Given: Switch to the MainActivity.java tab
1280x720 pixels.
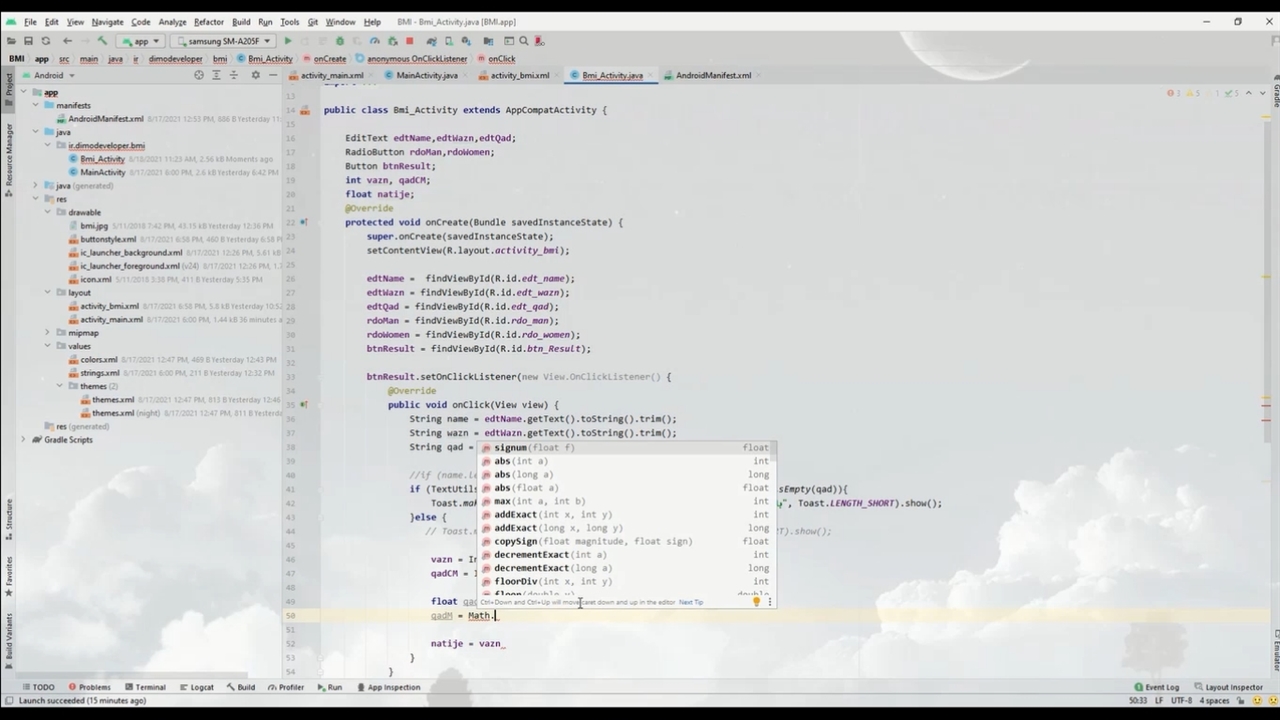Looking at the screenshot, I should pyautogui.click(x=426, y=75).
